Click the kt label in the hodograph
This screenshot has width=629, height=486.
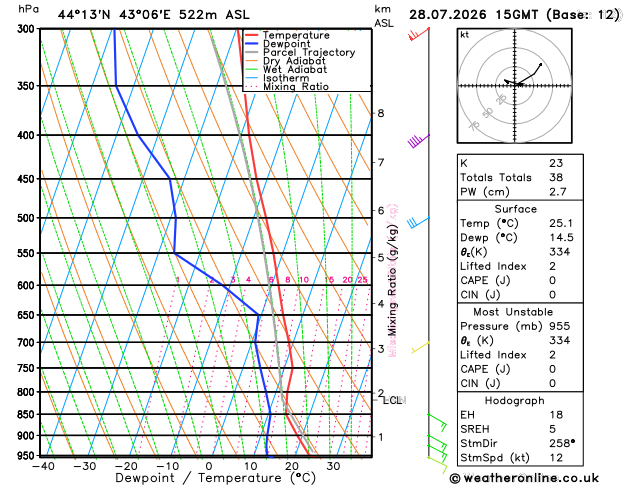[465, 35]
